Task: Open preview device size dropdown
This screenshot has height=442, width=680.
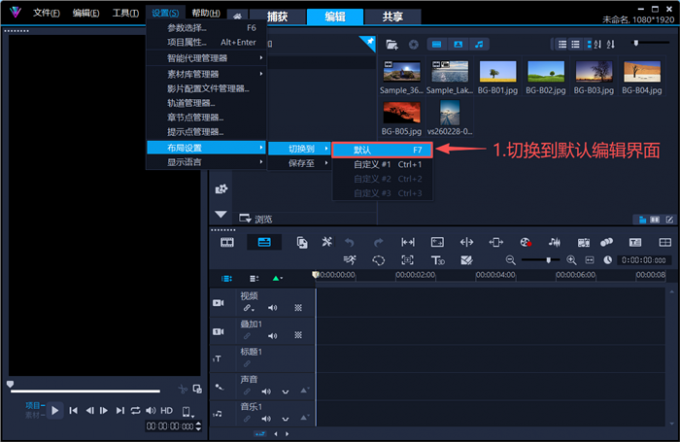Action: (x=187, y=411)
